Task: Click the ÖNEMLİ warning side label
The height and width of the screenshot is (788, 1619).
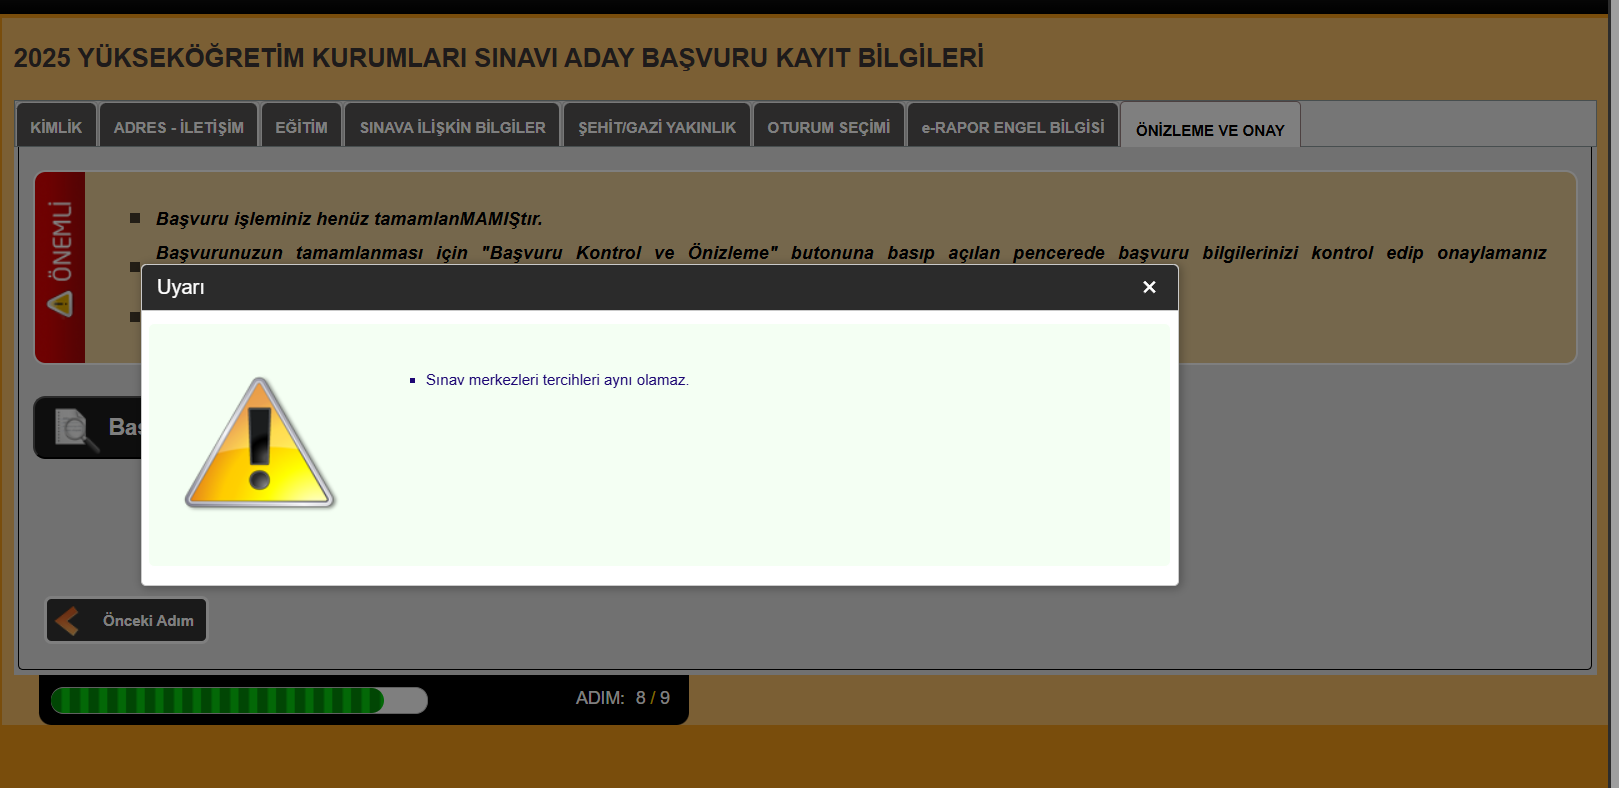Action: coord(60,267)
